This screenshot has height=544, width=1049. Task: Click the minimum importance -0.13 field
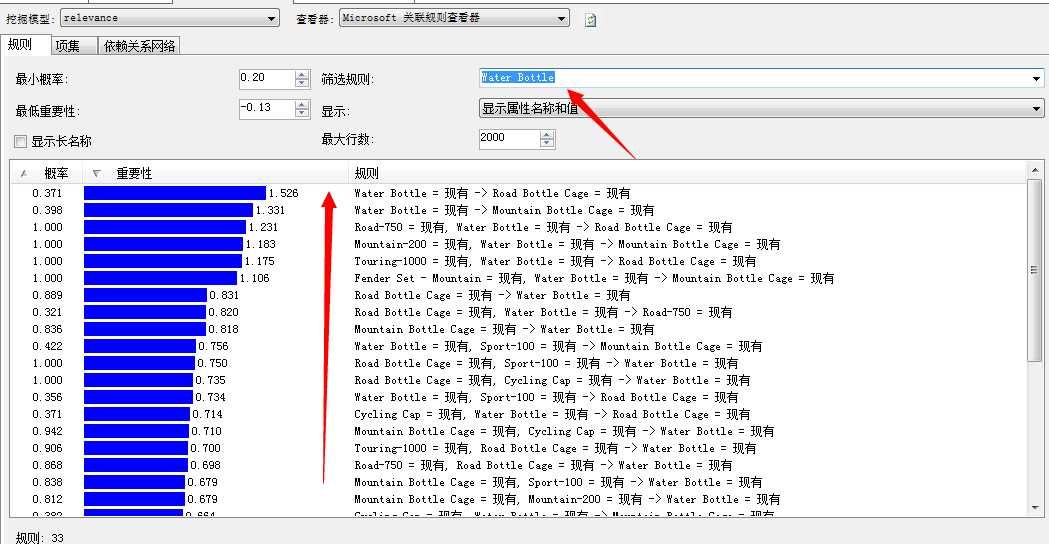(x=267, y=108)
